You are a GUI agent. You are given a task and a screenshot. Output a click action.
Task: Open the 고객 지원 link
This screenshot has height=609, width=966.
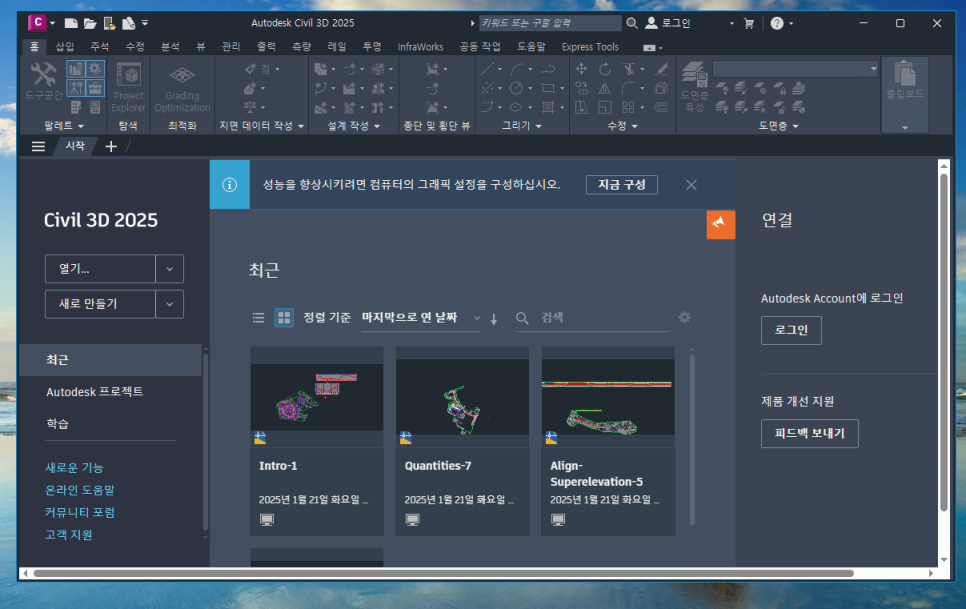click(68, 534)
